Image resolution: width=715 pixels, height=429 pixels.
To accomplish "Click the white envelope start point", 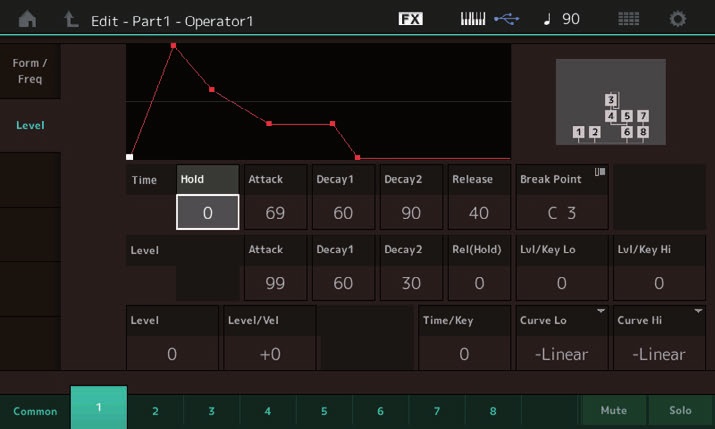I will pos(130,157).
